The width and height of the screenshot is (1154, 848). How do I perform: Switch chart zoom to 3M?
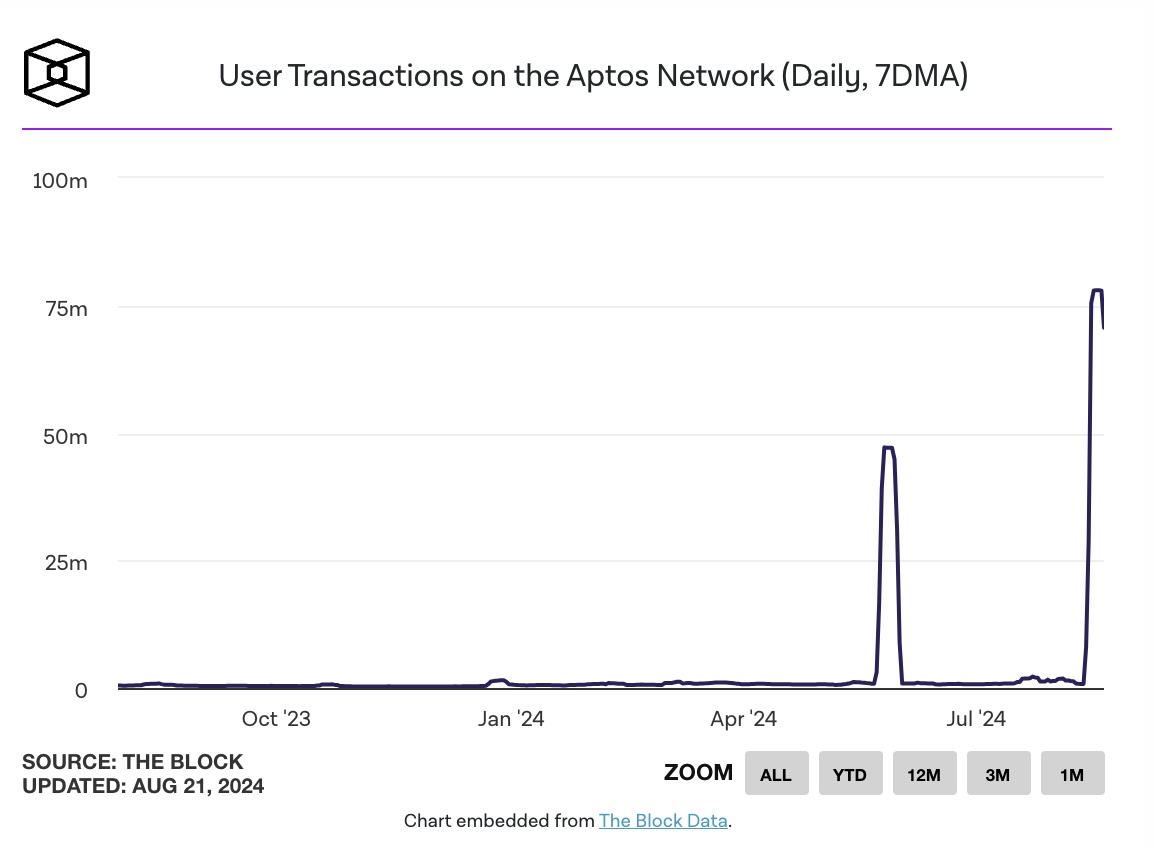point(998,773)
